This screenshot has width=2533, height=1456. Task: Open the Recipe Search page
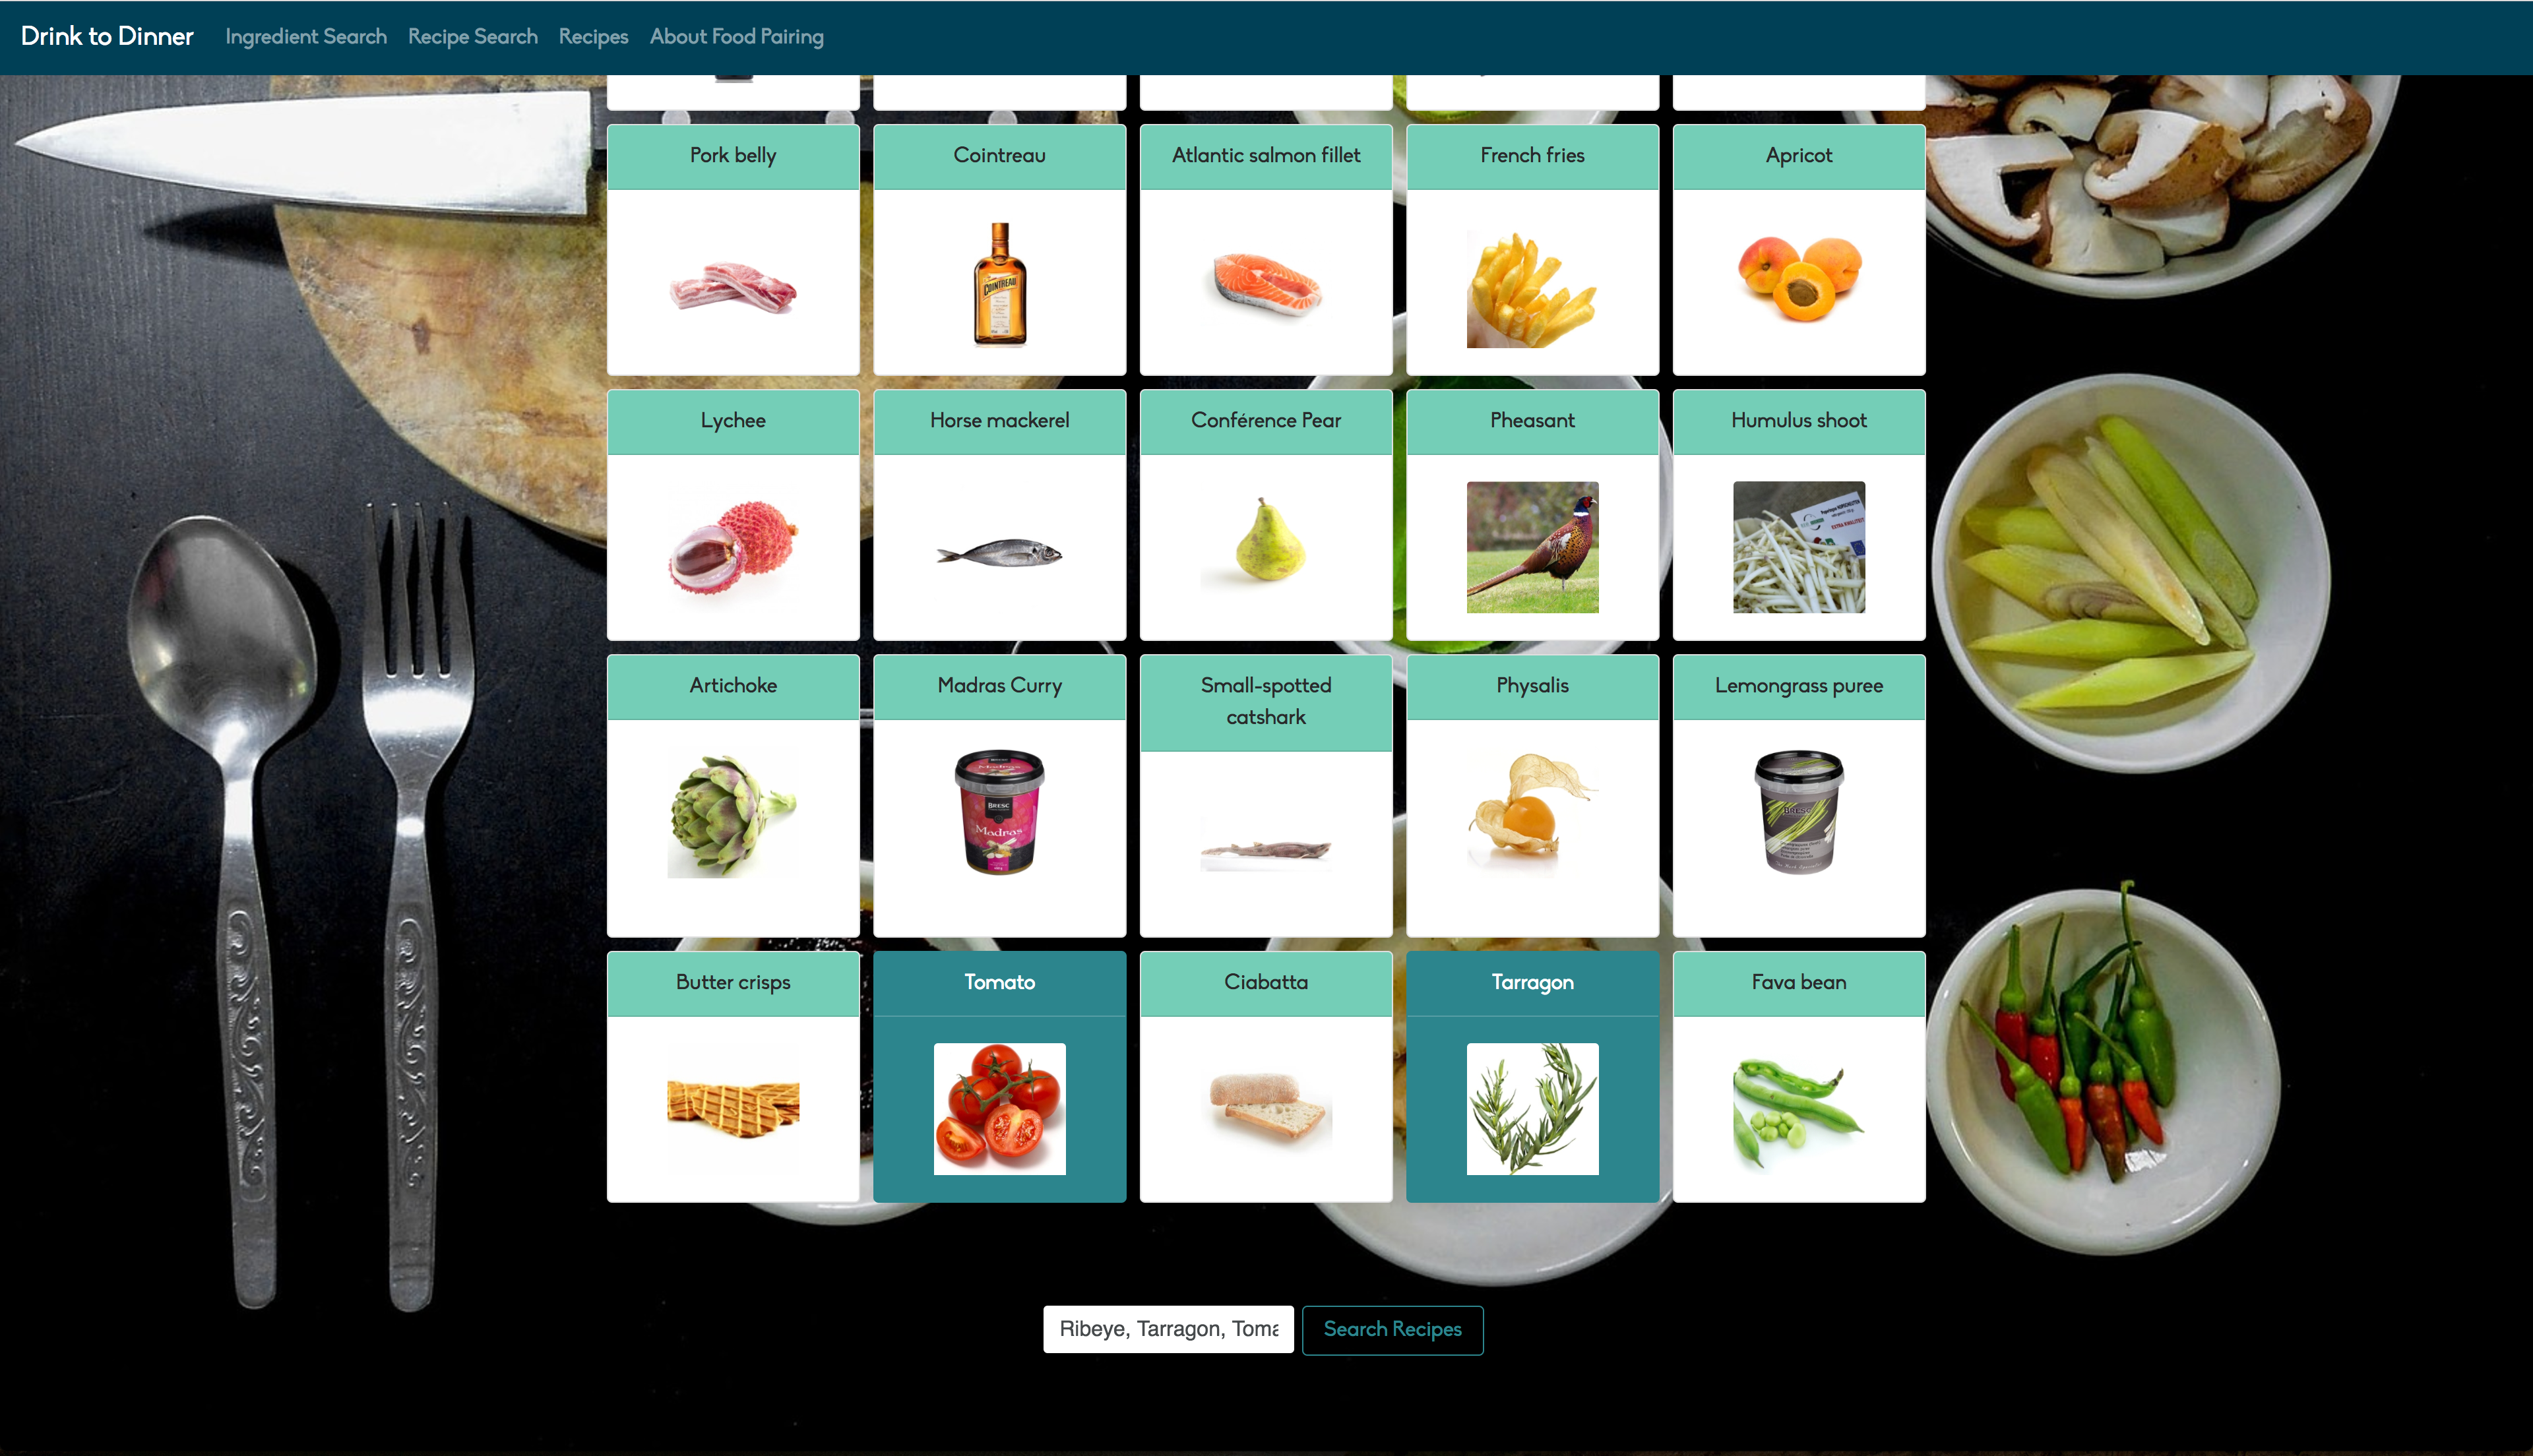[472, 36]
